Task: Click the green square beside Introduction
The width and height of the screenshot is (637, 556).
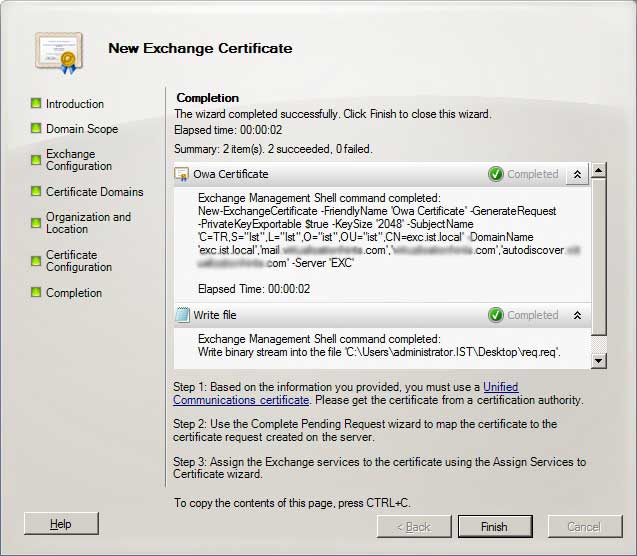Action: pyautogui.click(x=36, y=103)
